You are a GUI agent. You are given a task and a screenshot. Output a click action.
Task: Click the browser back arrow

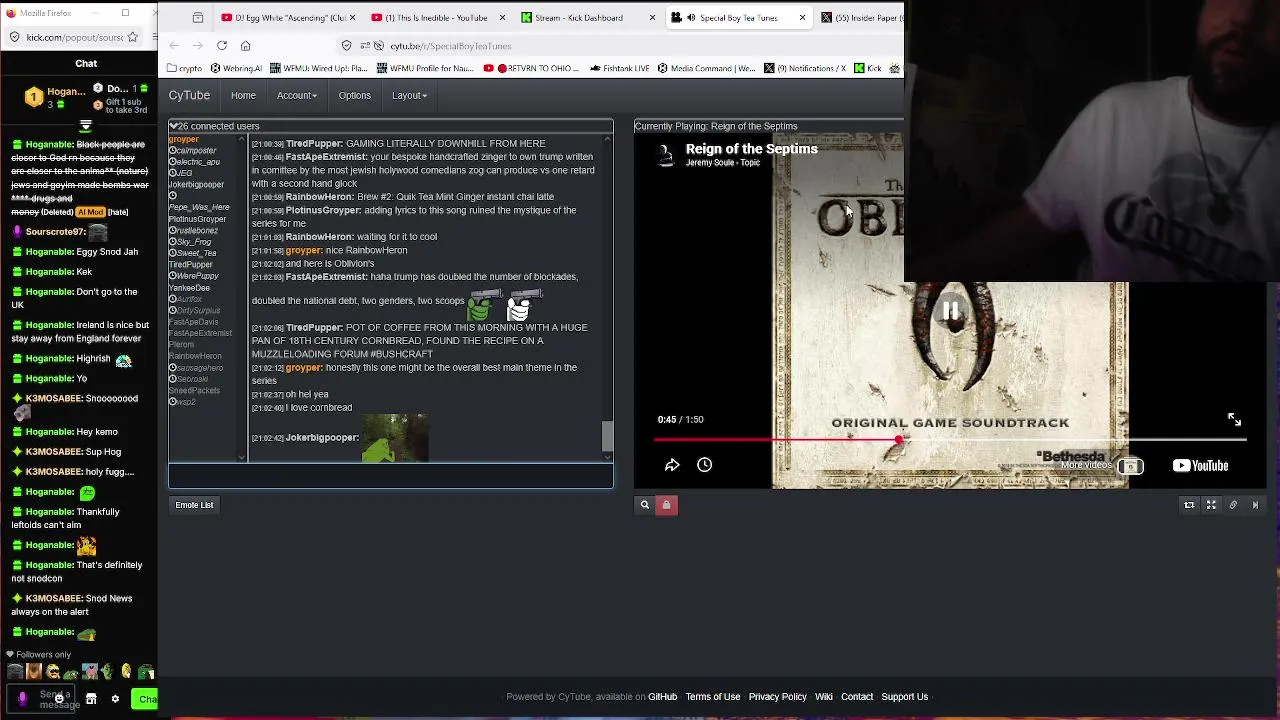[174, 45]
